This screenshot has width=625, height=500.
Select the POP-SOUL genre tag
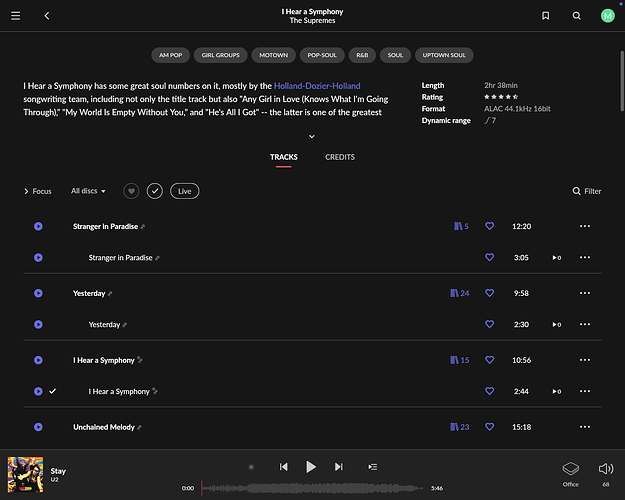(322, 55)
